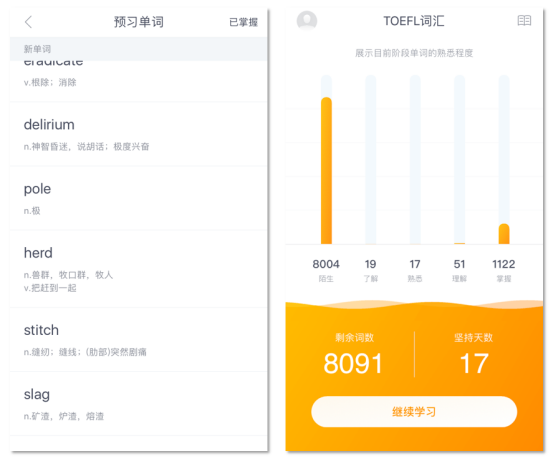
Task: Select the word delirium entry
Action: point(138,134)
